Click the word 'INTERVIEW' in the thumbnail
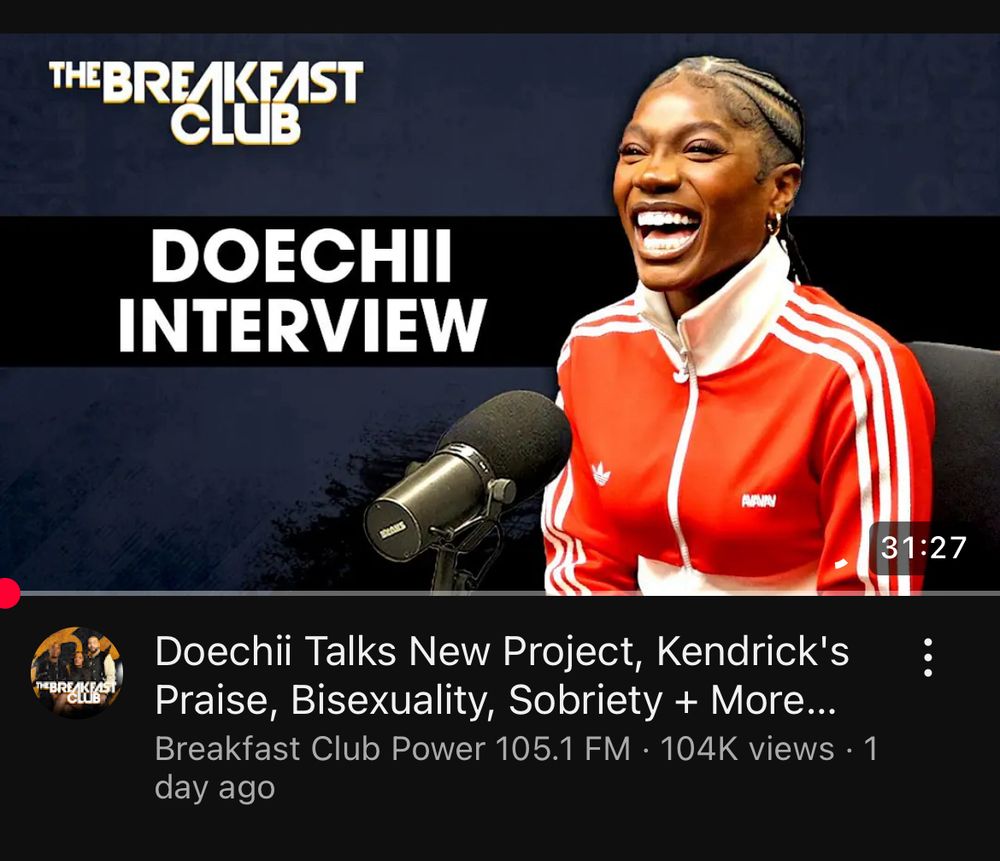1000x861 pixels. (302, 325)
